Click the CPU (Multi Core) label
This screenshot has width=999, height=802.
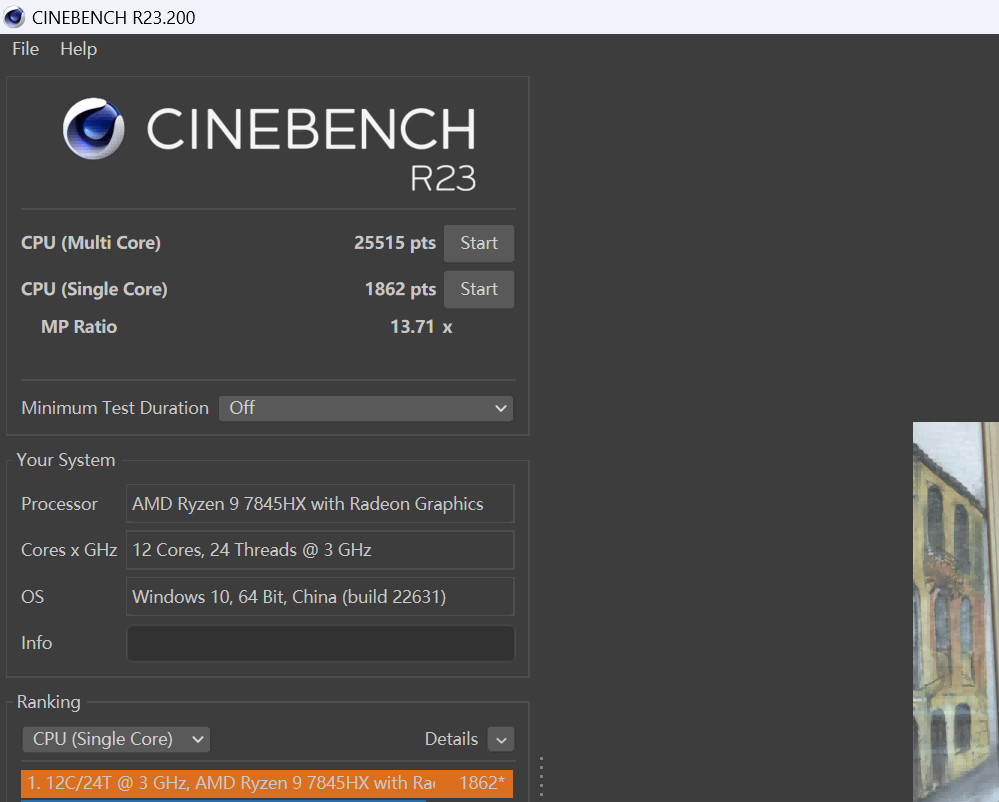click(x=91, y=243)
